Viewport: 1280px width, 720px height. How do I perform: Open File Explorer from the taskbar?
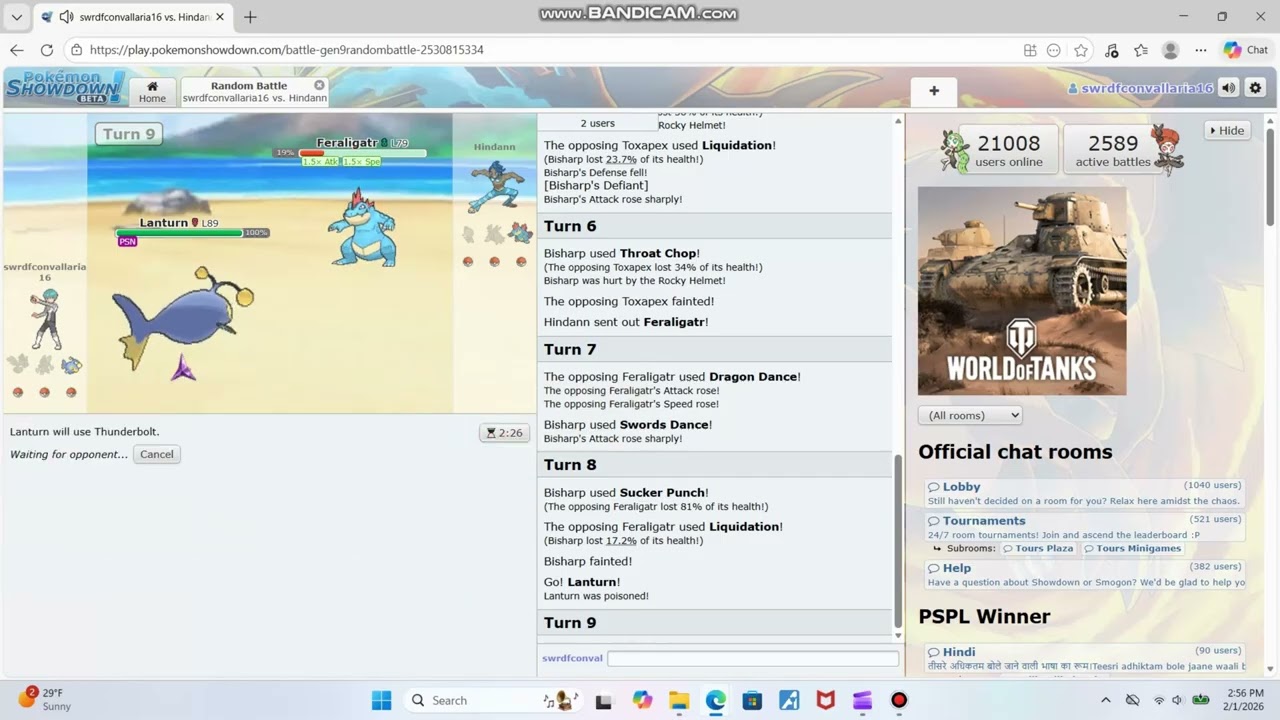point(679,700)
